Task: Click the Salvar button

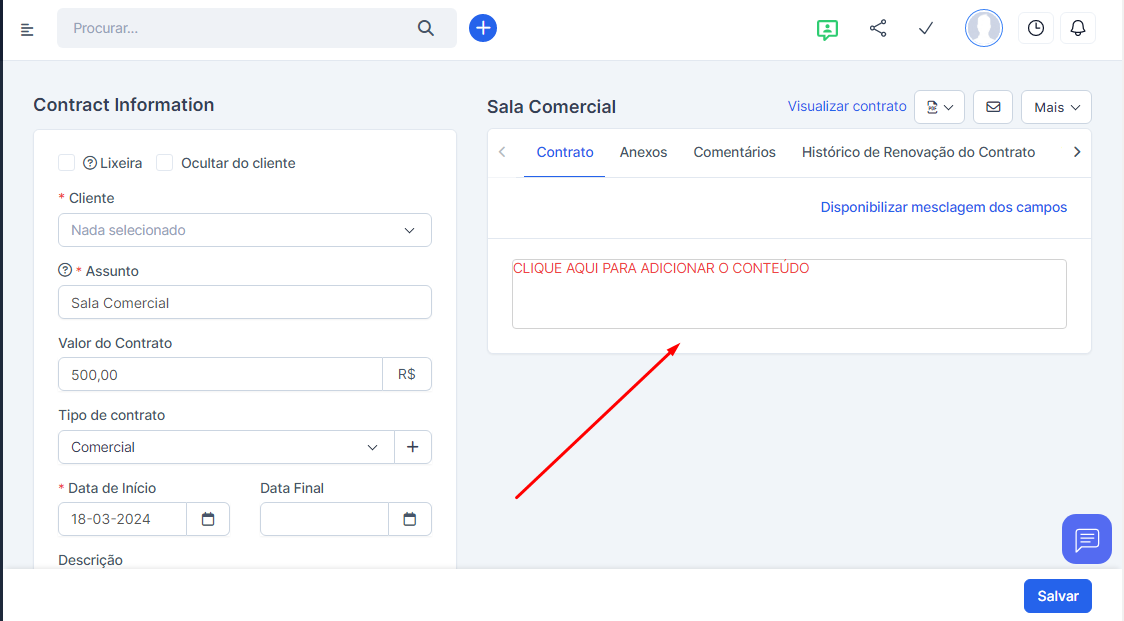Action: point(1057,596)
